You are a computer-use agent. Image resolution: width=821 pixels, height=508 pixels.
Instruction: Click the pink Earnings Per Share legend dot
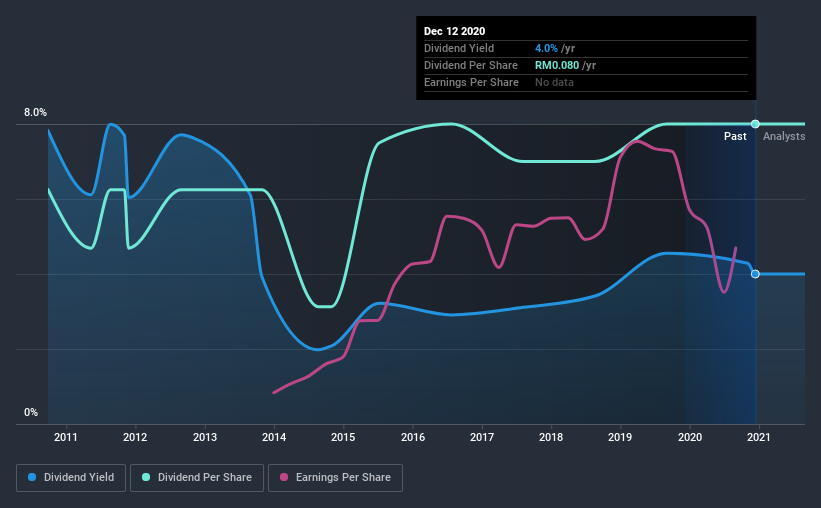284,477
